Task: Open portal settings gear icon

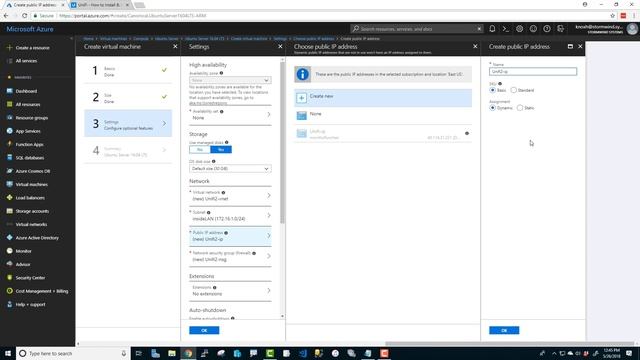Action: [520, 29]
